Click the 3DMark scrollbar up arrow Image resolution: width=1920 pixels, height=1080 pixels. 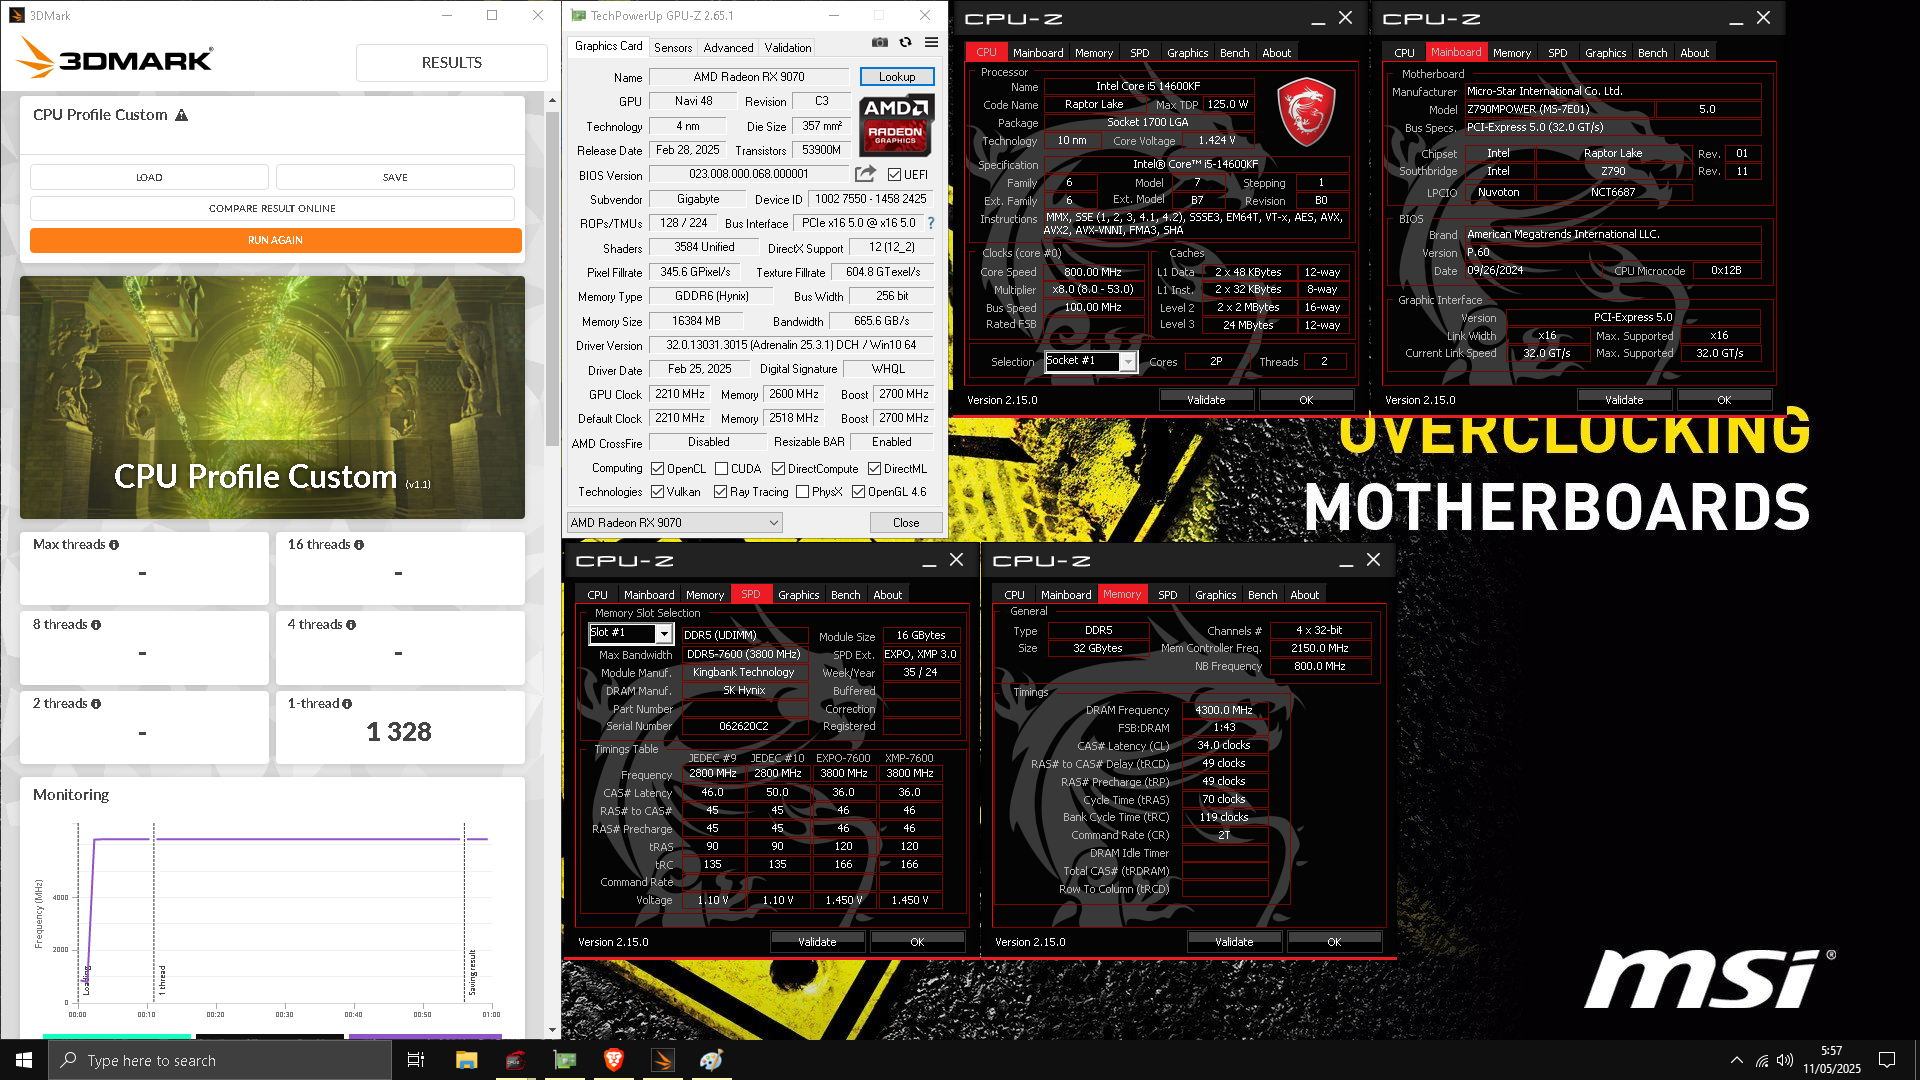click(552, 101)
